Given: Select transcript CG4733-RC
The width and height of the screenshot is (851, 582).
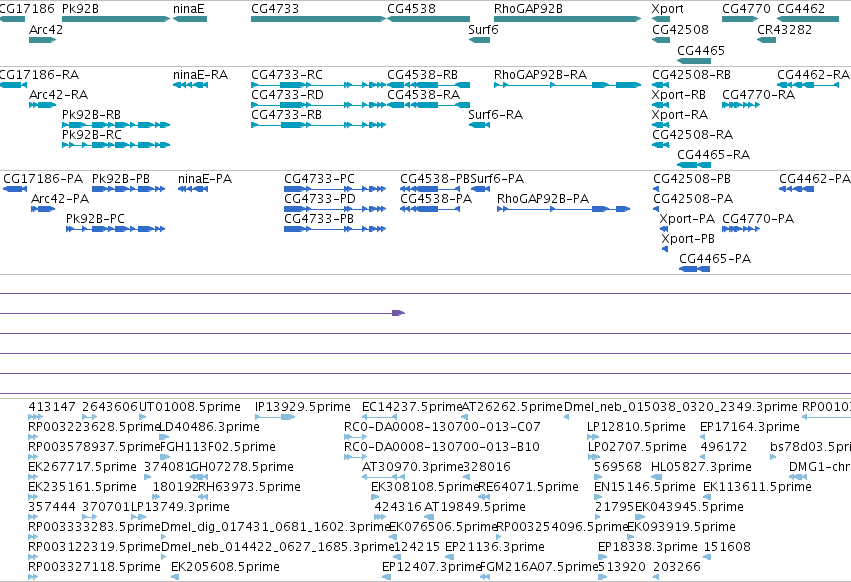Looking at the screenshot, I should coord(318,85).
